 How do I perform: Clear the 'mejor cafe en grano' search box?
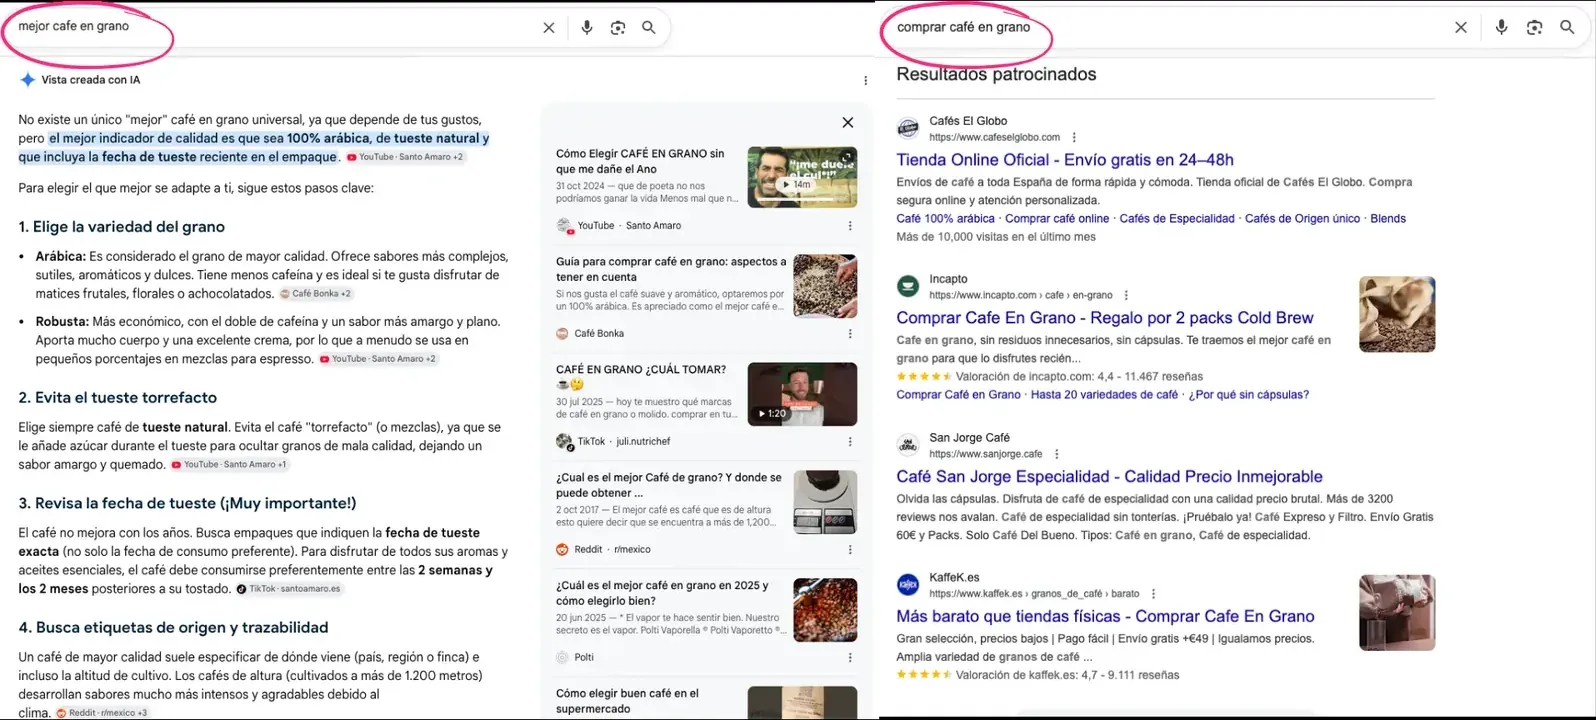548,28
